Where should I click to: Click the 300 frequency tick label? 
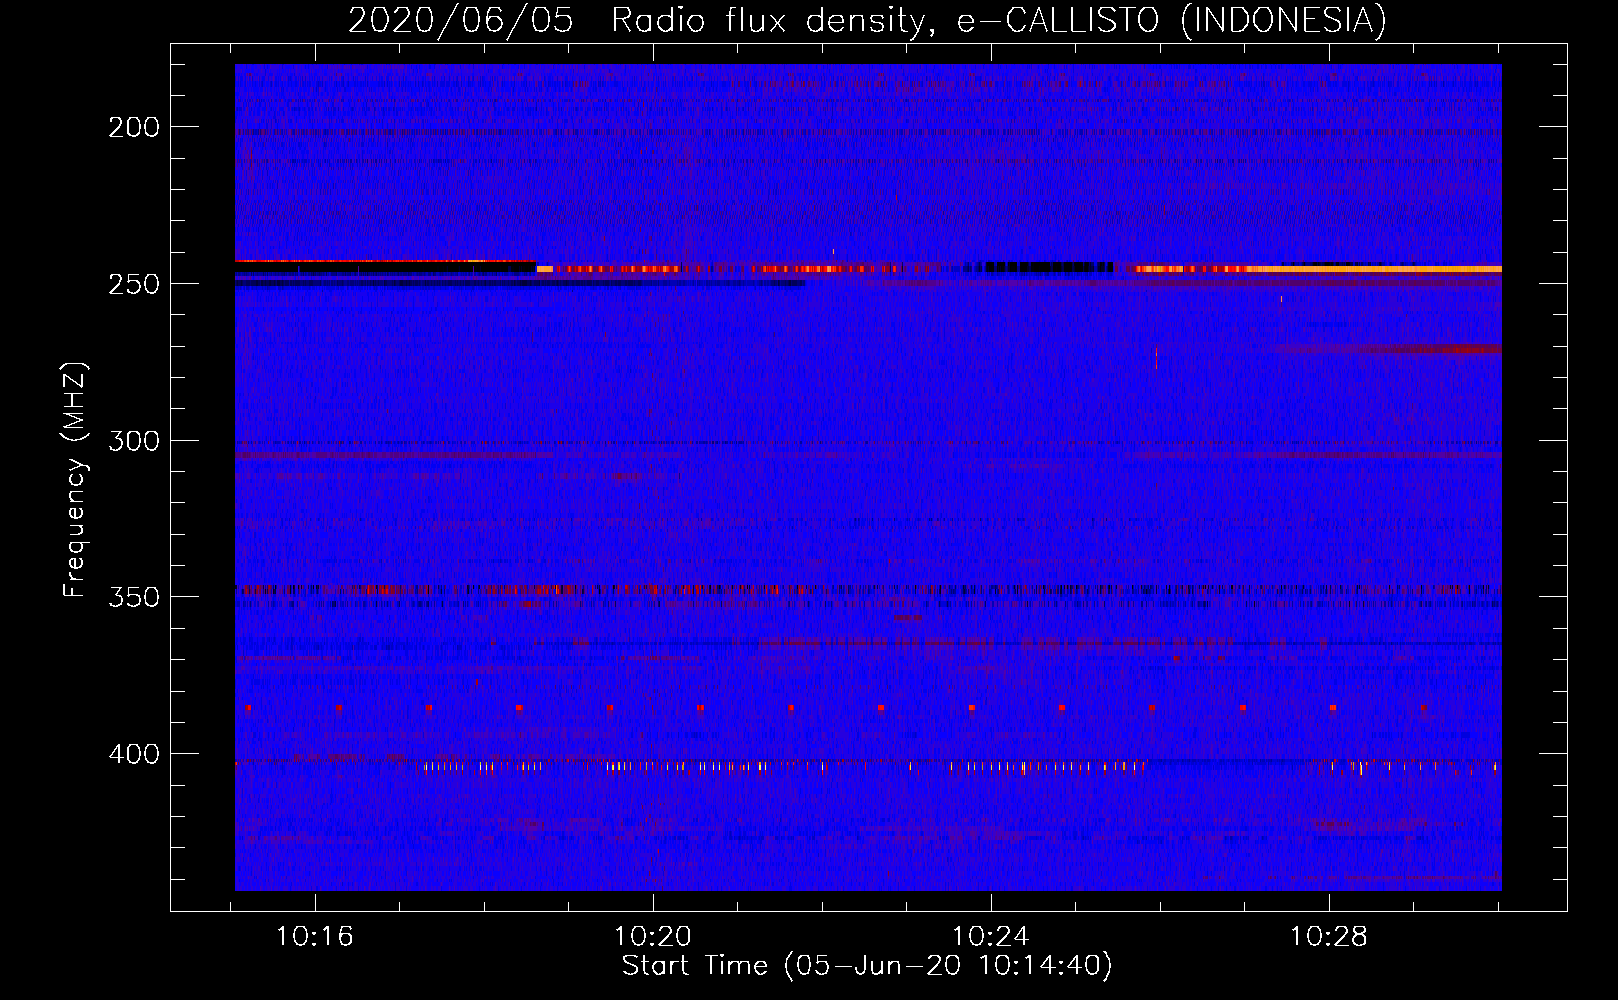point(134,441)
